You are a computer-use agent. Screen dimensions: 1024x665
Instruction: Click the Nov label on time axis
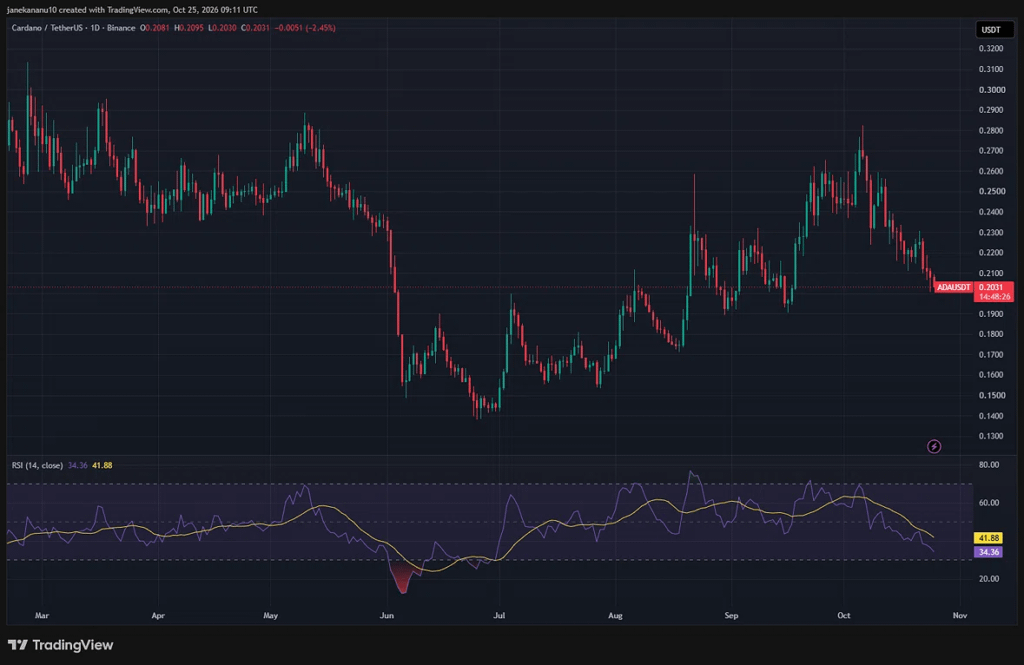(x=959, y=615)
